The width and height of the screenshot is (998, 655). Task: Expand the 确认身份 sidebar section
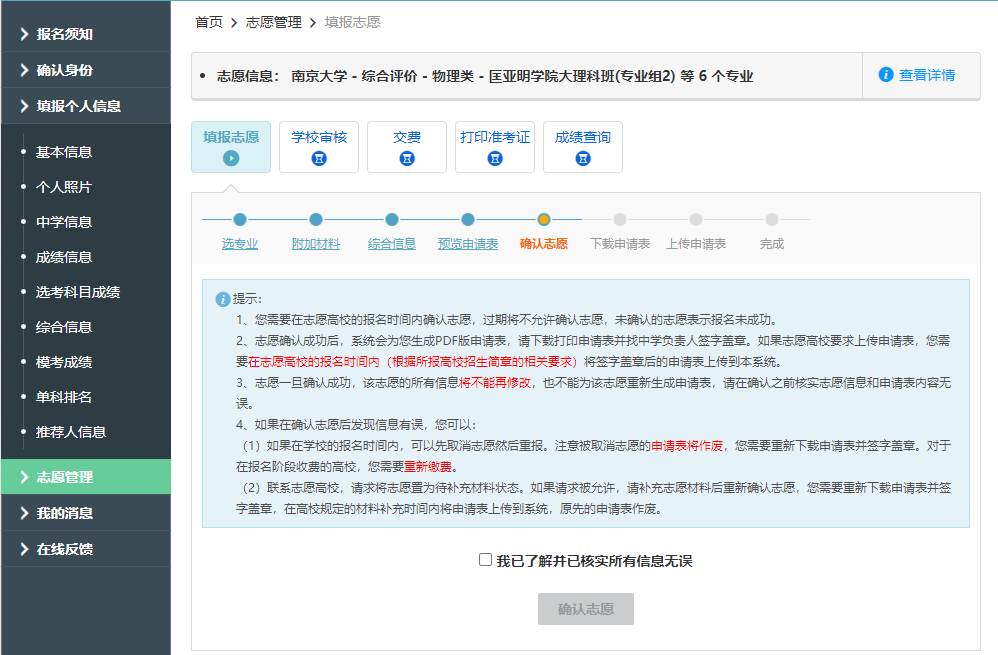coord(65,70)
